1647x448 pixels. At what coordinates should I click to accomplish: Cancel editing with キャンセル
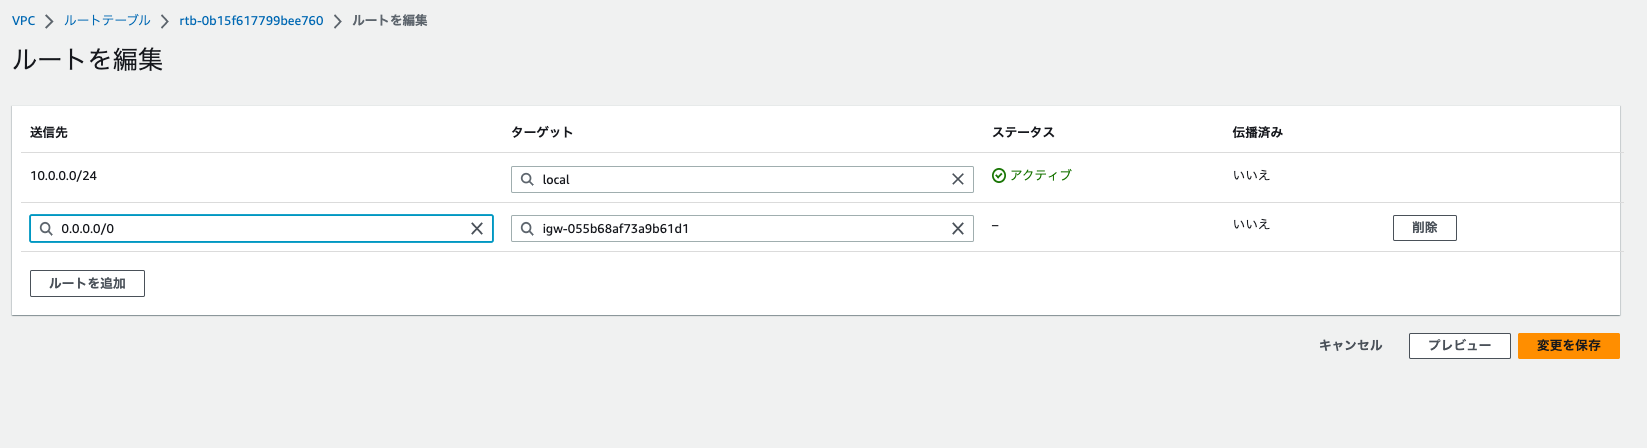pyautogui.click(x=1350, y=346)
